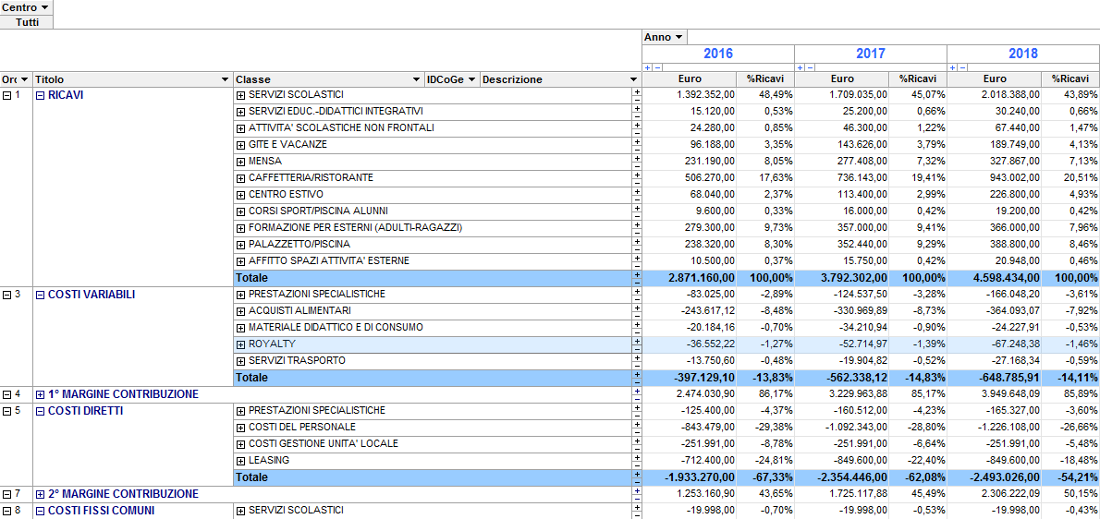Image resolution: width=1100 pixels, height=519 pixels.
Task: Select the 943.002,00 cell
Action: (995, 178)
